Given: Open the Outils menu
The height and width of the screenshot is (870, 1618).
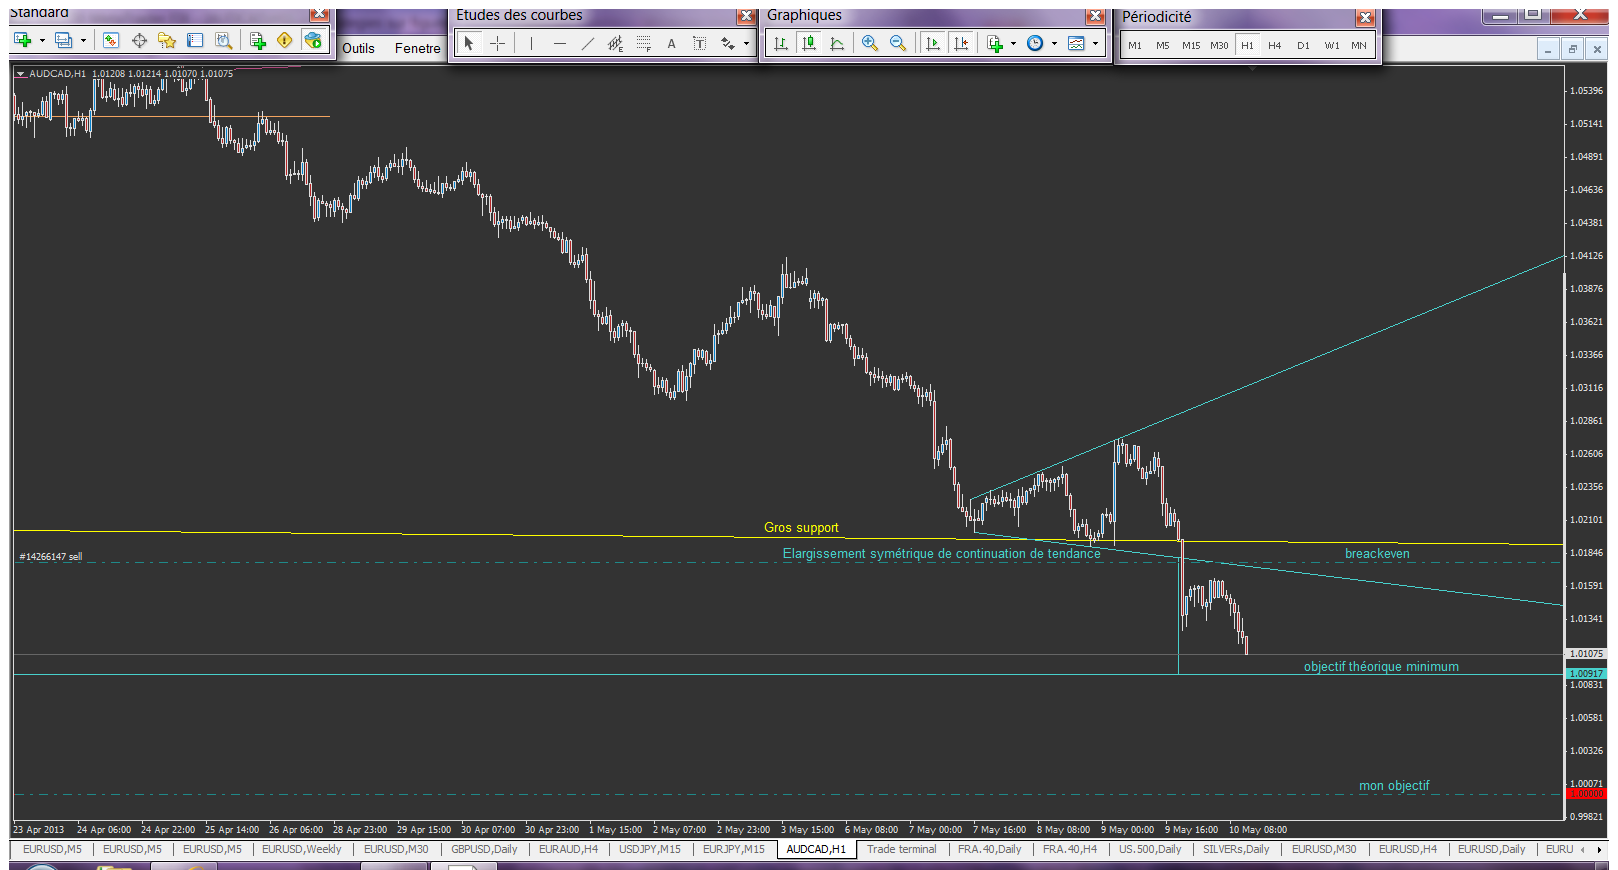Looking at the screenshot, I should coord(358,48).
